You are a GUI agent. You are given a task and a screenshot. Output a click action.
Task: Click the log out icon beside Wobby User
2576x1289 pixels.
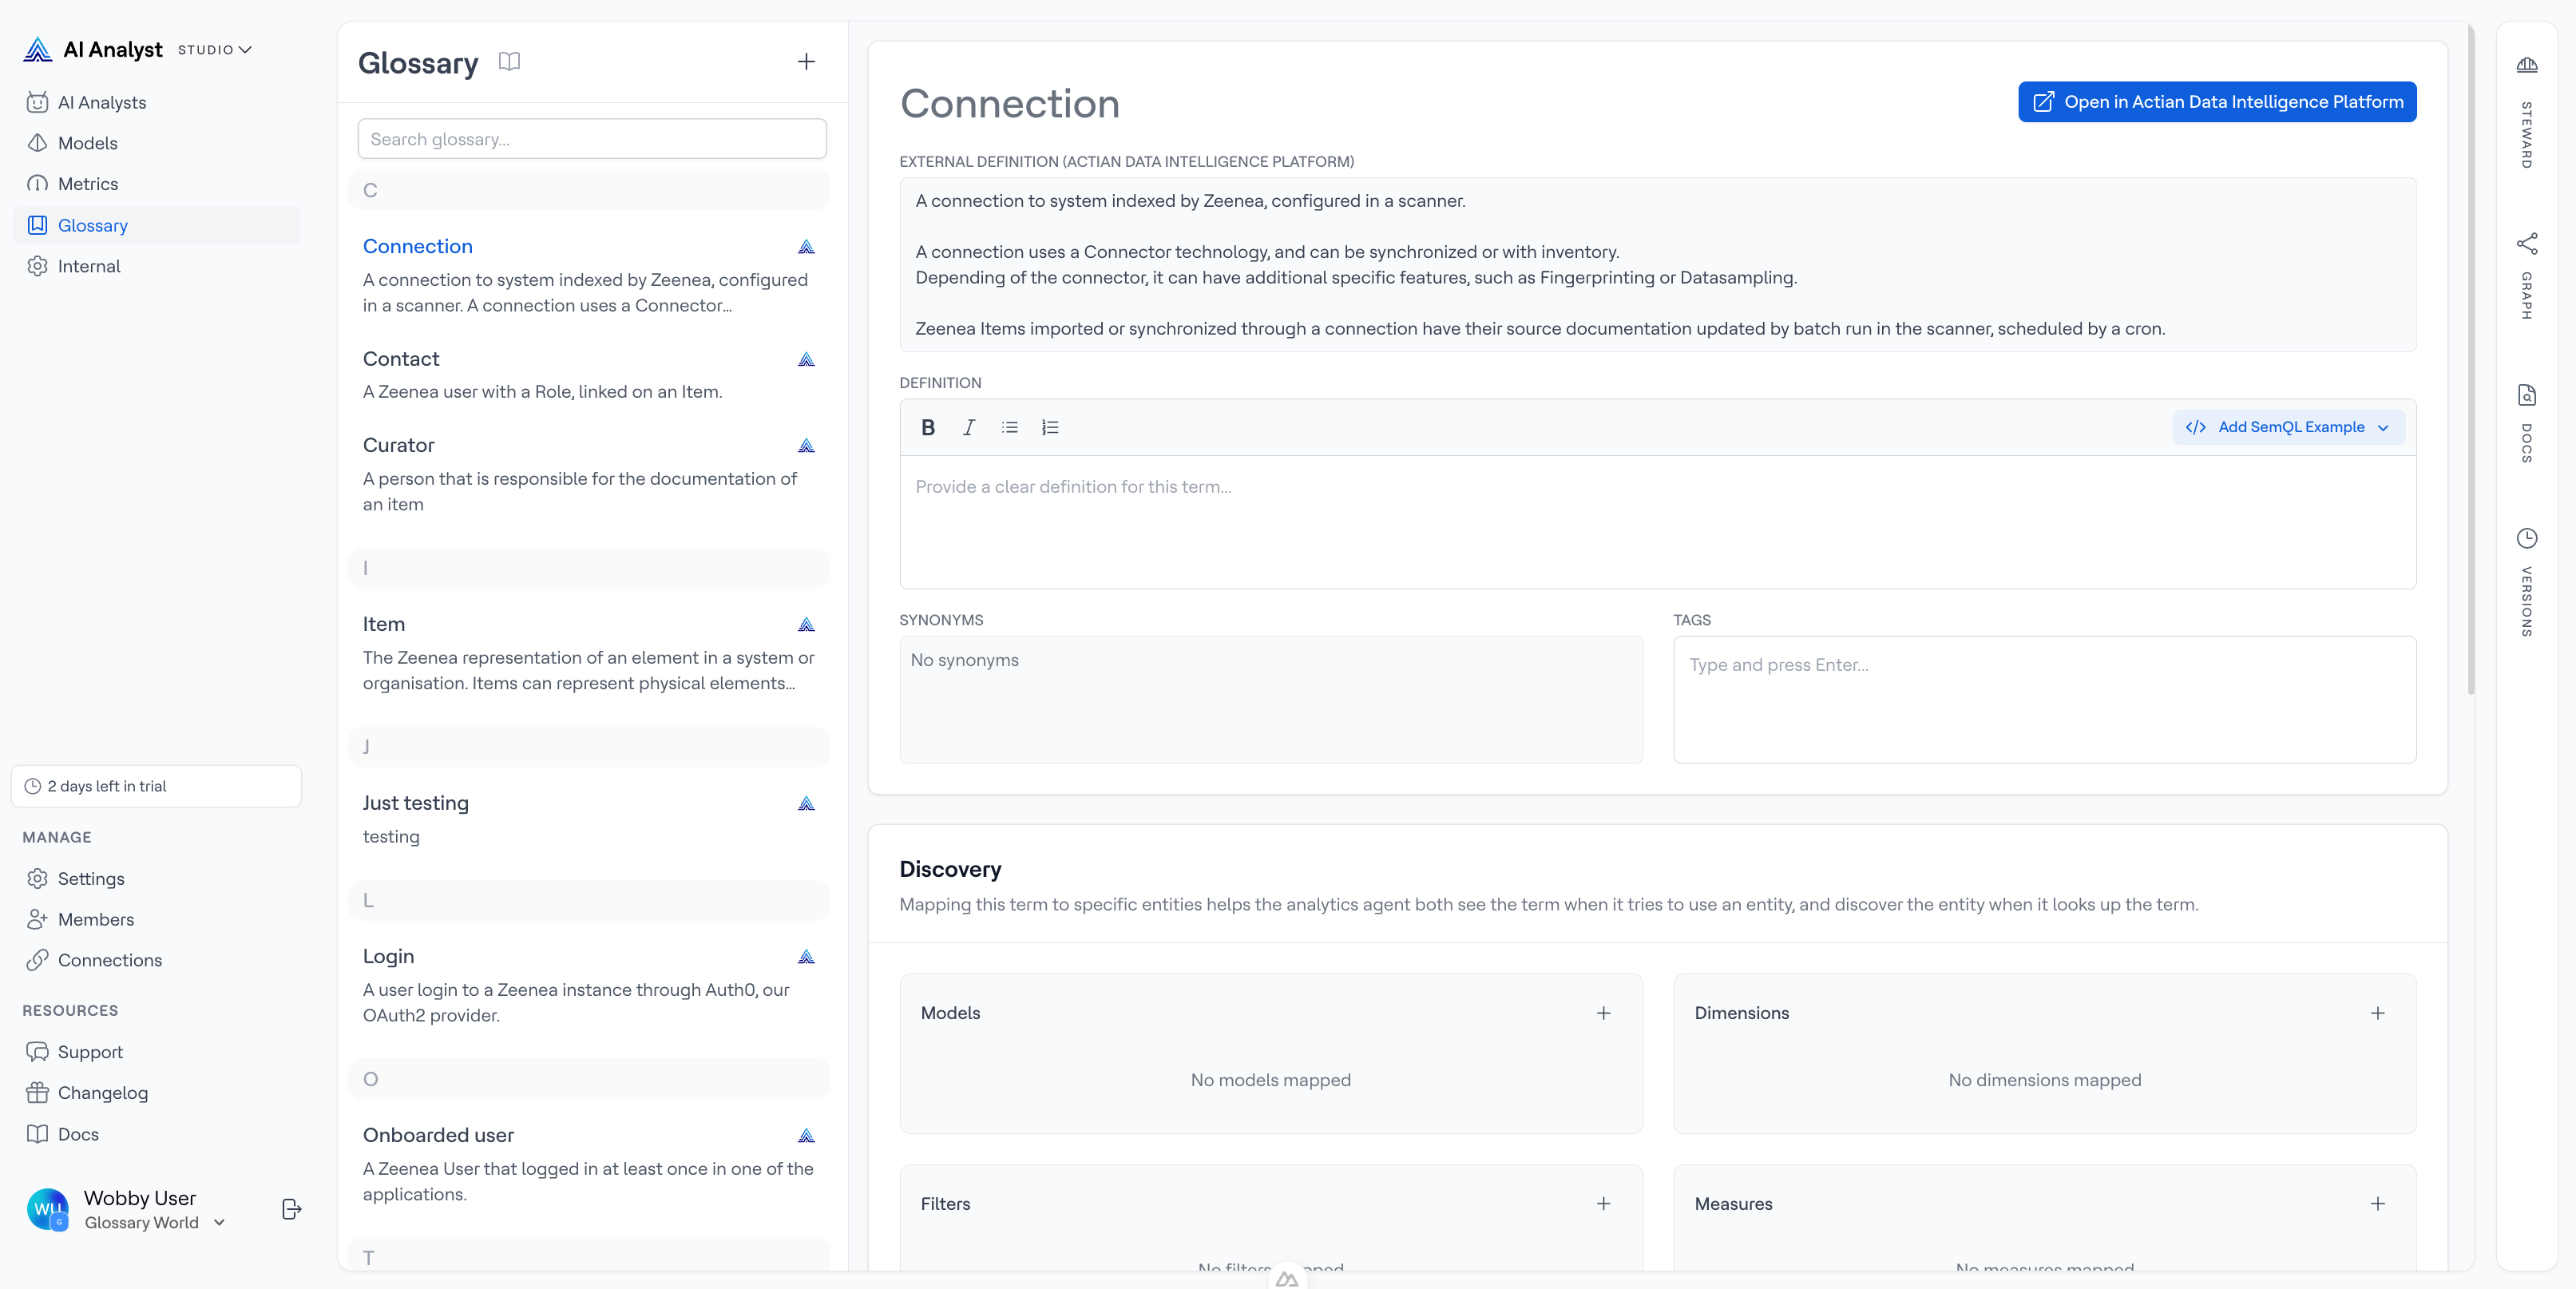(291, 1209)
